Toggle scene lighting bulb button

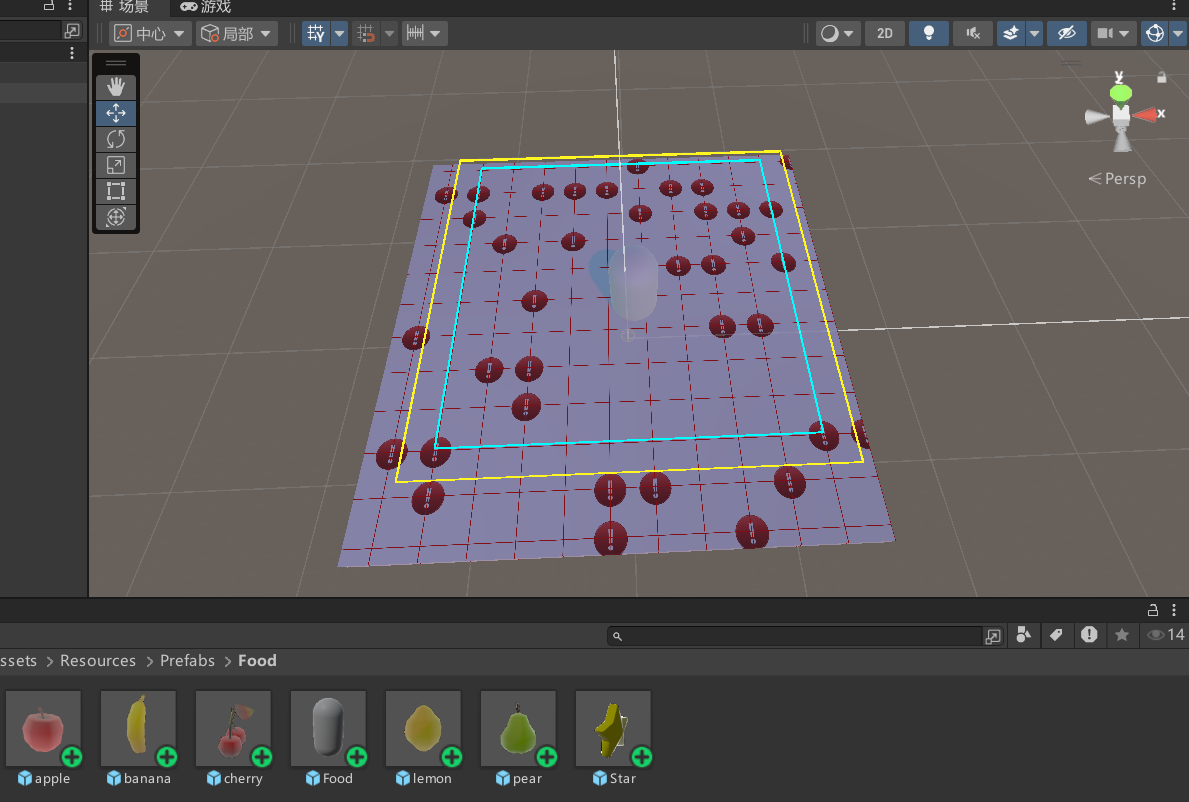click(928, 33)
